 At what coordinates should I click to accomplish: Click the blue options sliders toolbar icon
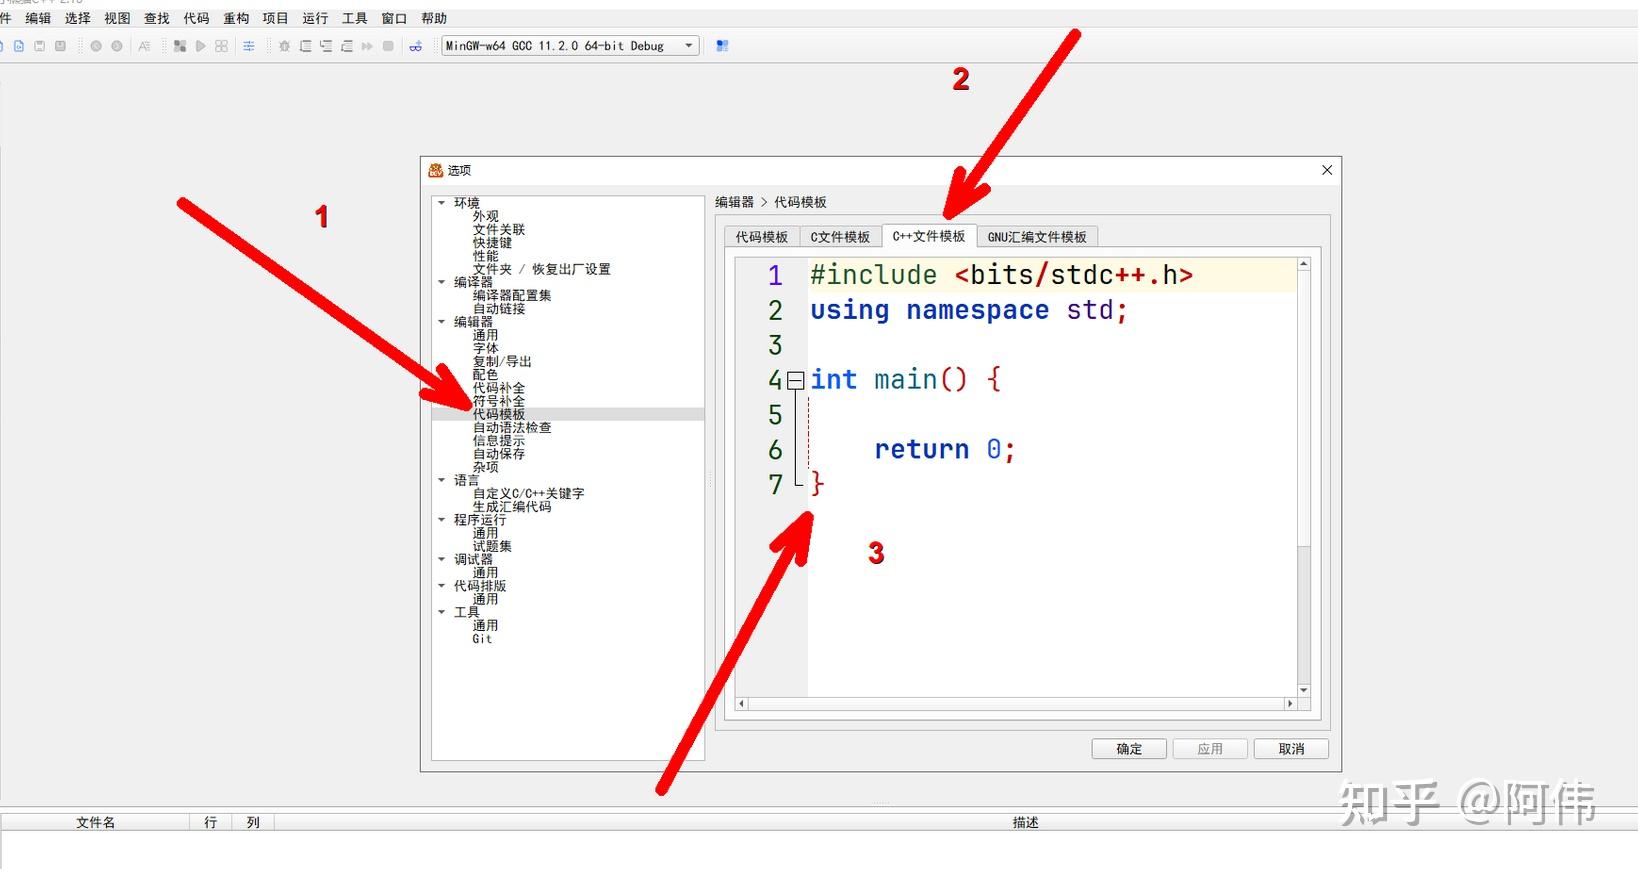coord(249,46)
